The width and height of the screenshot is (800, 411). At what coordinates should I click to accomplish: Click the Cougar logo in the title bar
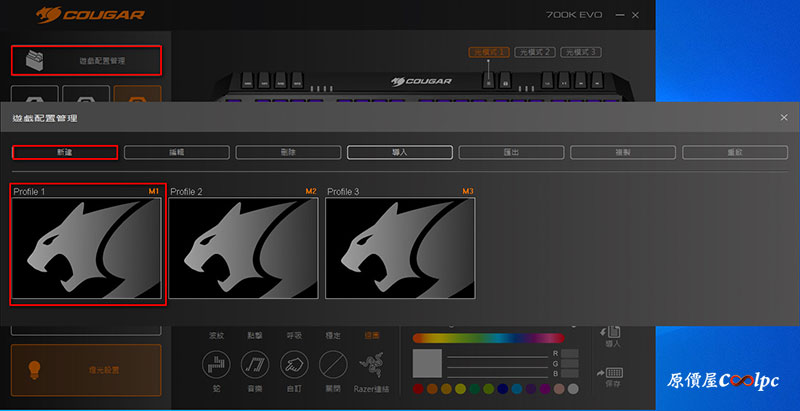click(90, 15)
